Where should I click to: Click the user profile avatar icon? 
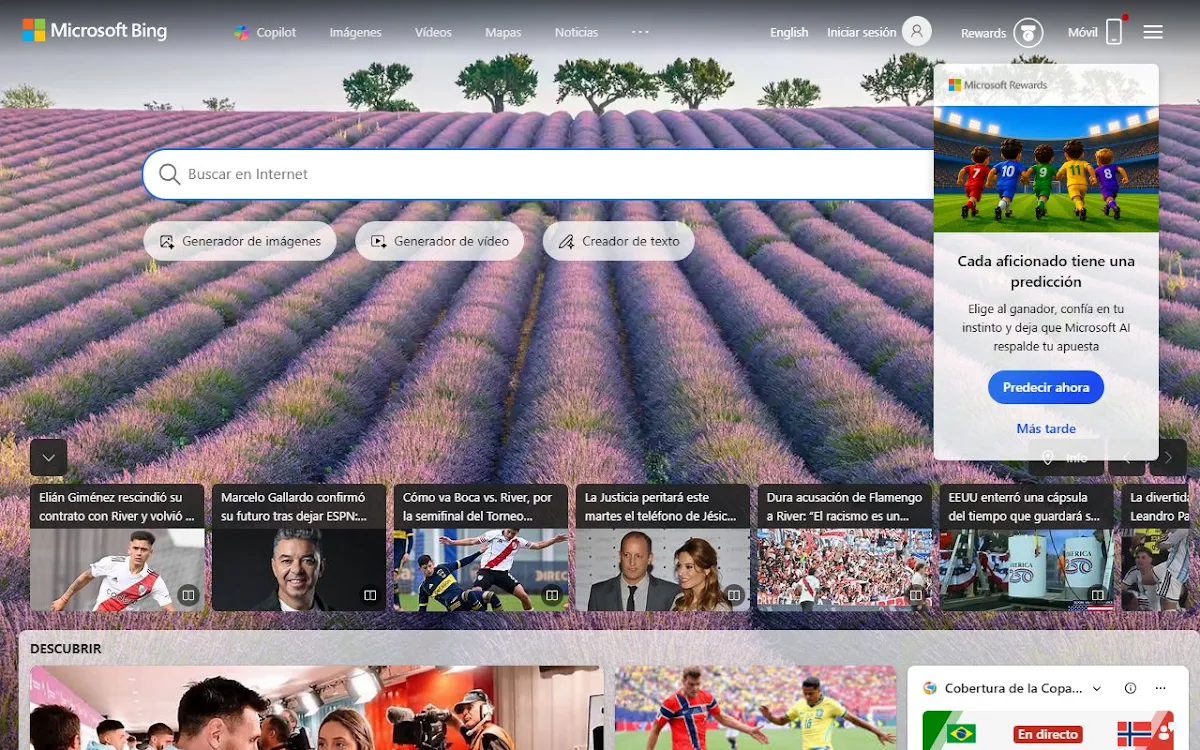coord(916,32)
